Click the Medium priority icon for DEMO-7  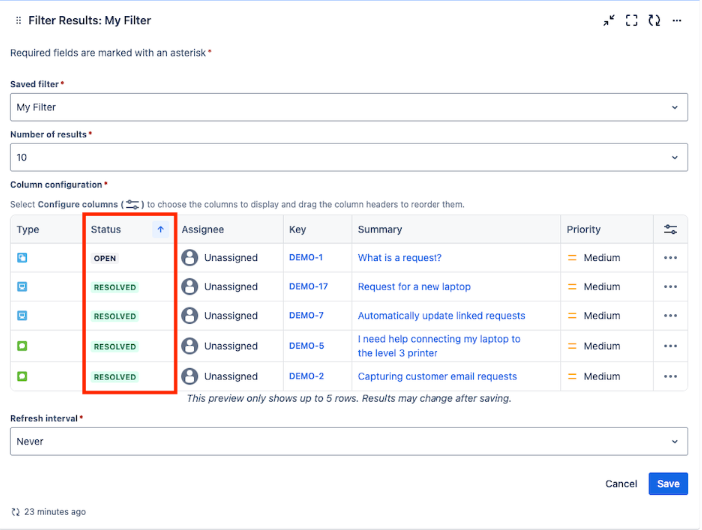pos(572,316)
